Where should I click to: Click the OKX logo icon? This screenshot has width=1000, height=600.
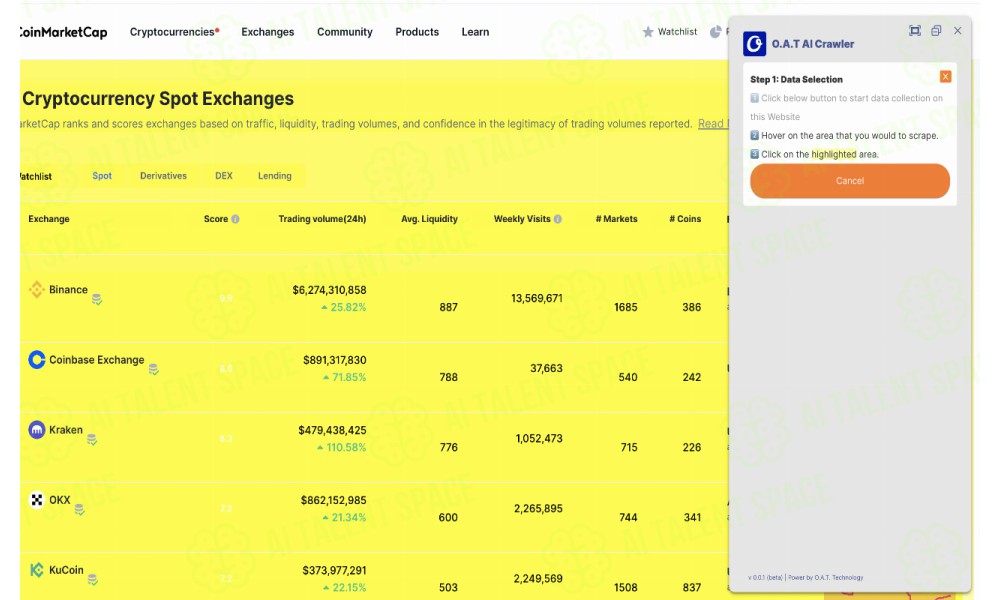(37, 500)
